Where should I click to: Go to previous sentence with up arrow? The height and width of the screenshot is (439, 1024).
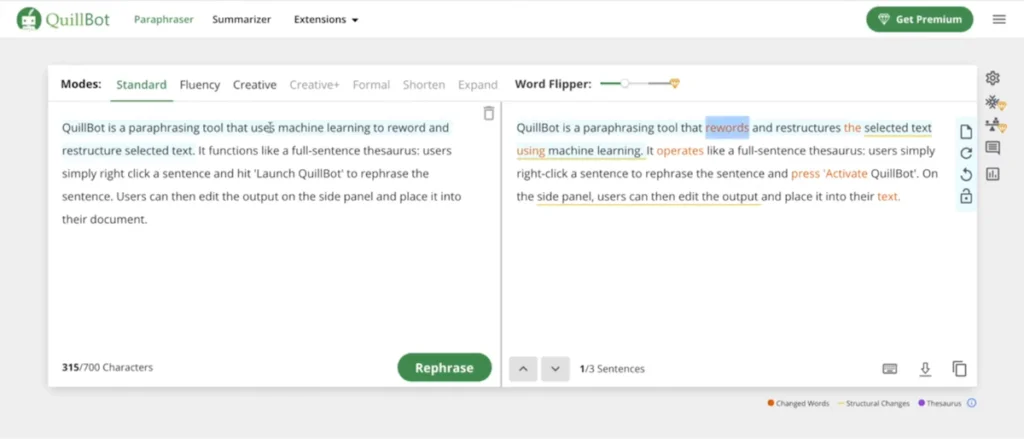pos(522,369)
